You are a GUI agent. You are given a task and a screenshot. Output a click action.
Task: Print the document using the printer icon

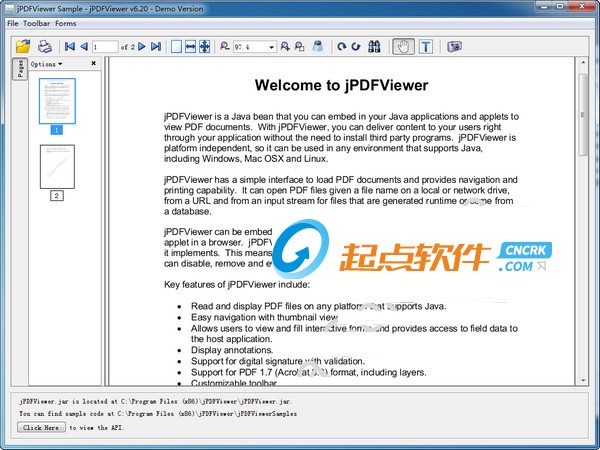[45, 46]
